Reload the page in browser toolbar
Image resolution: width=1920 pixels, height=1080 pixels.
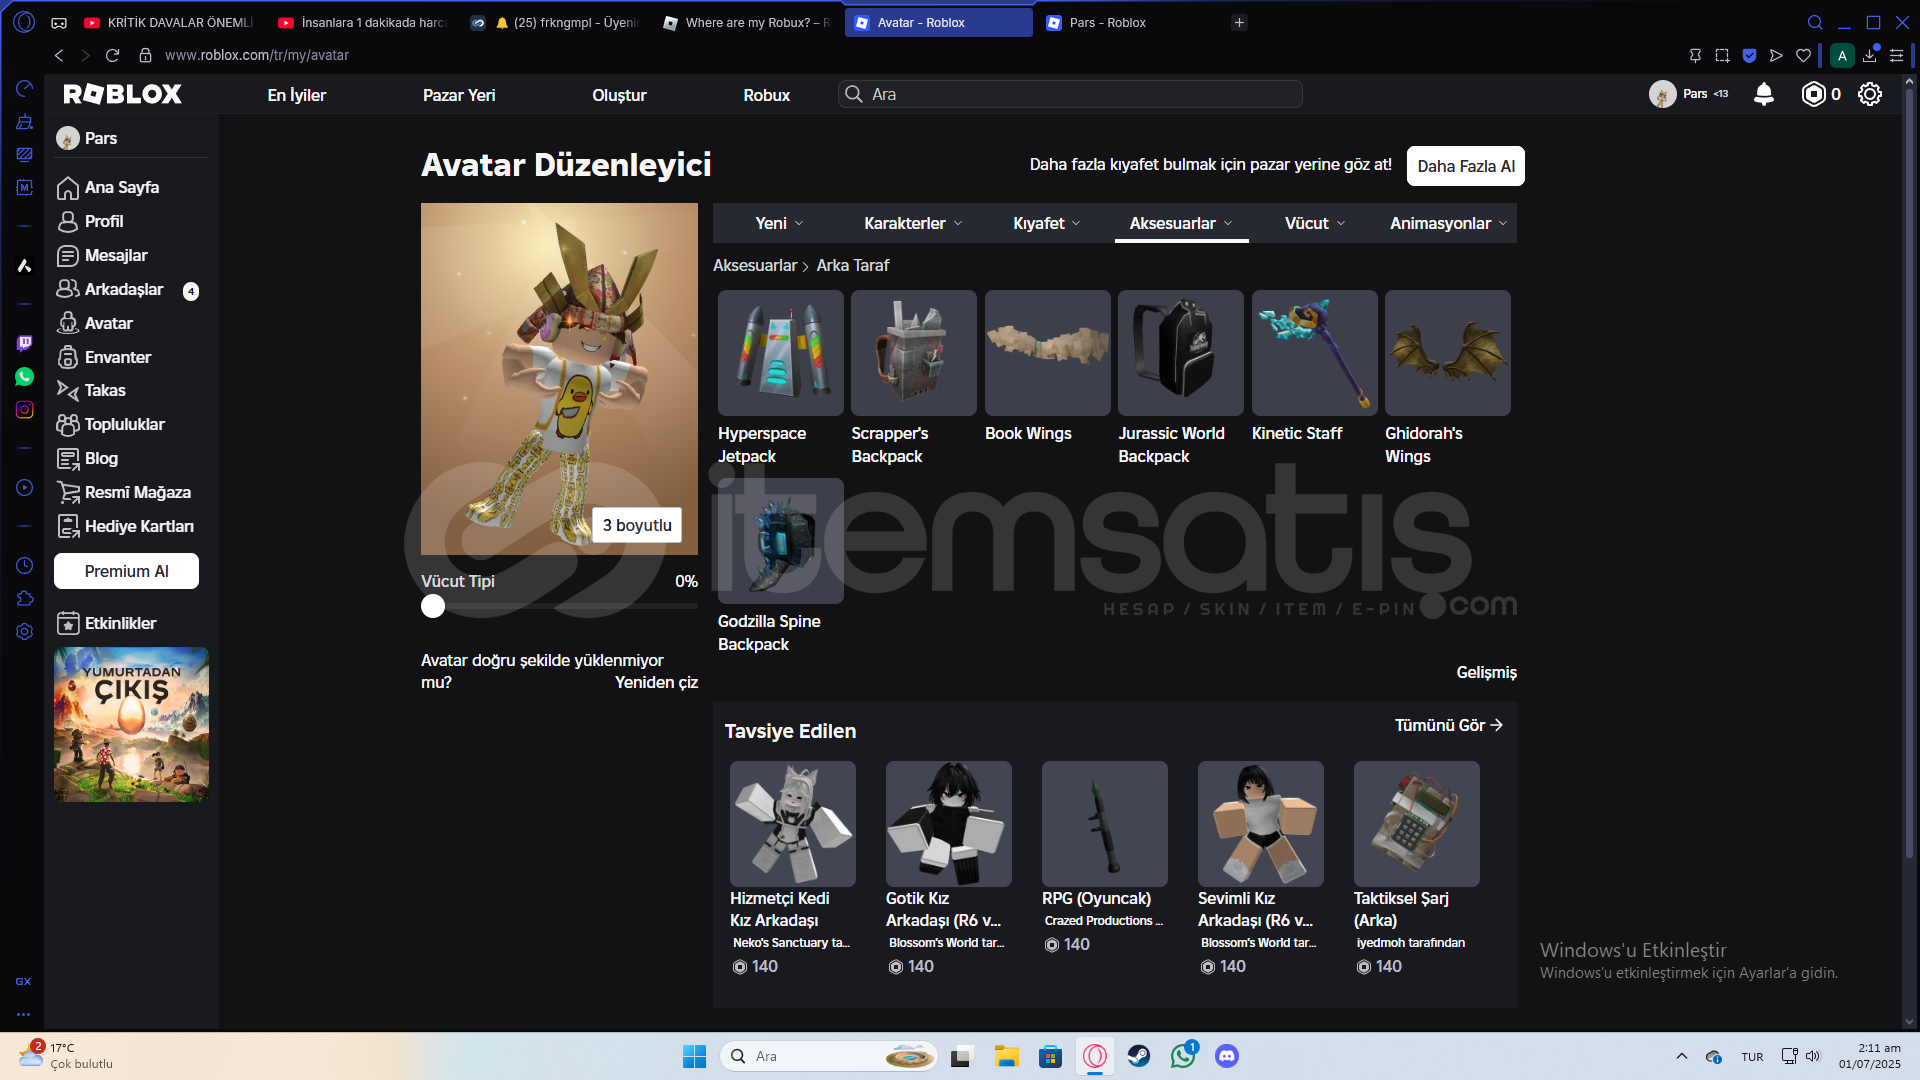point(112,55)
